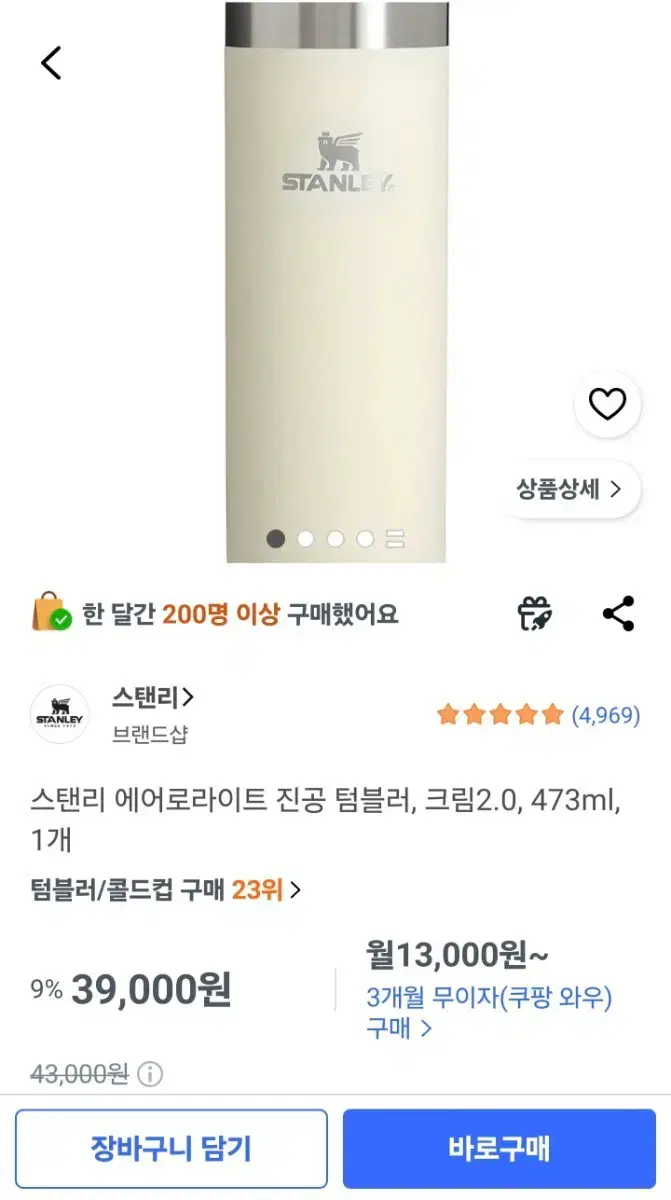Select the first image carousel dot
The image size is (671, 1200).
pyautogui.click(x=276, y=539)
